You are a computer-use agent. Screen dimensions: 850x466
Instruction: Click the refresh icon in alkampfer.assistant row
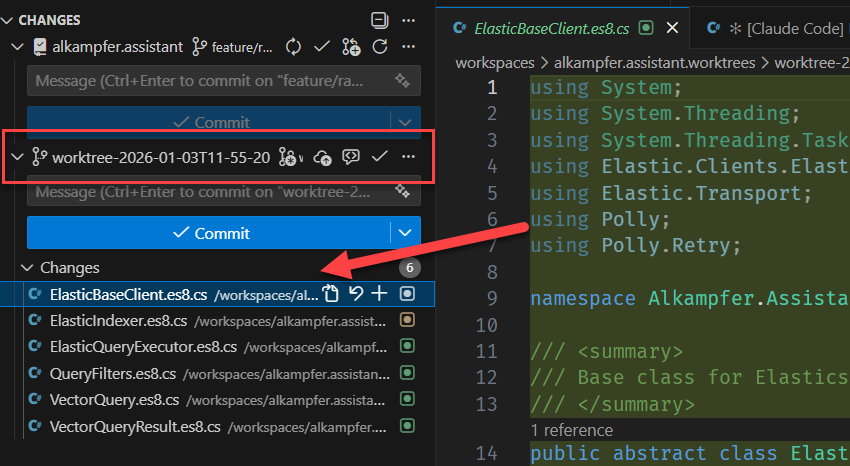380,46
